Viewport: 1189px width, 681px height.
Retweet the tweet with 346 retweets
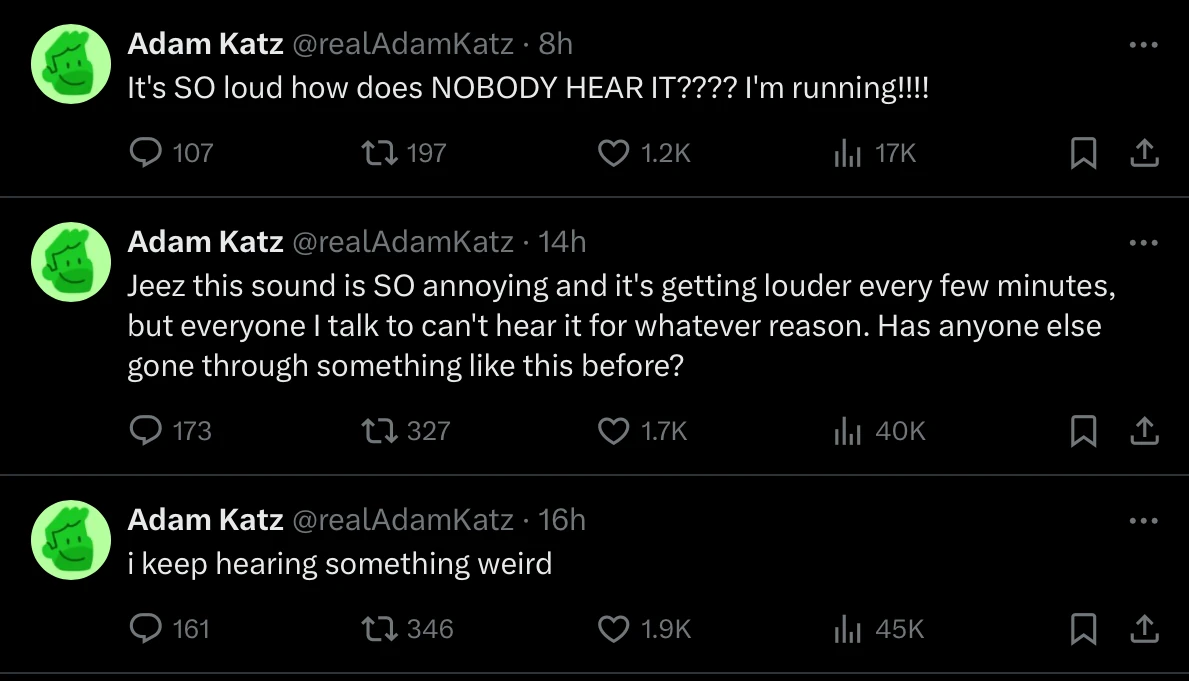(380, 629)
